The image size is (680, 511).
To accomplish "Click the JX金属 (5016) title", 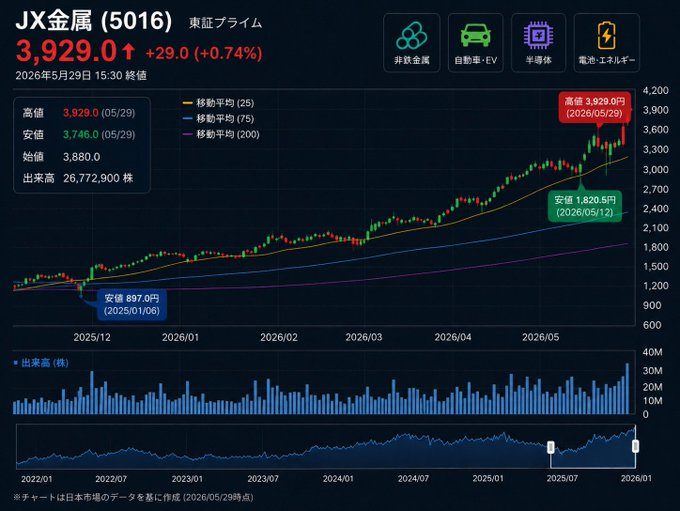I will click(94, 20).
